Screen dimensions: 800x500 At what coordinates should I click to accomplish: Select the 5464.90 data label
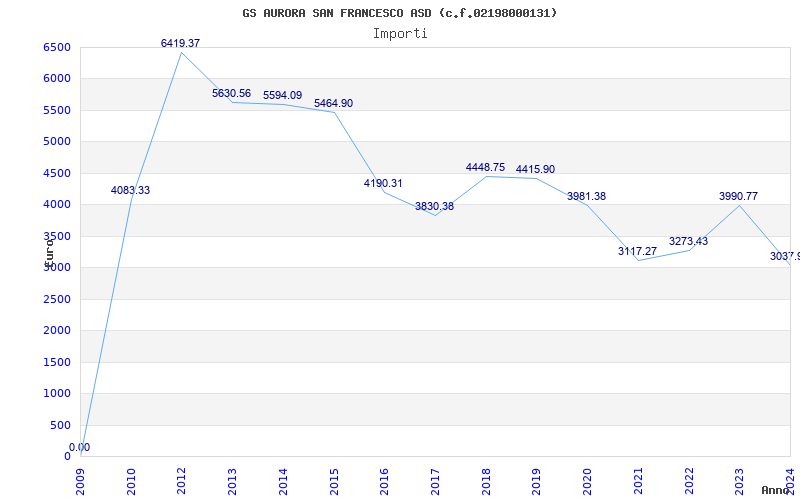pyautogui.click(x=334, y=104)
